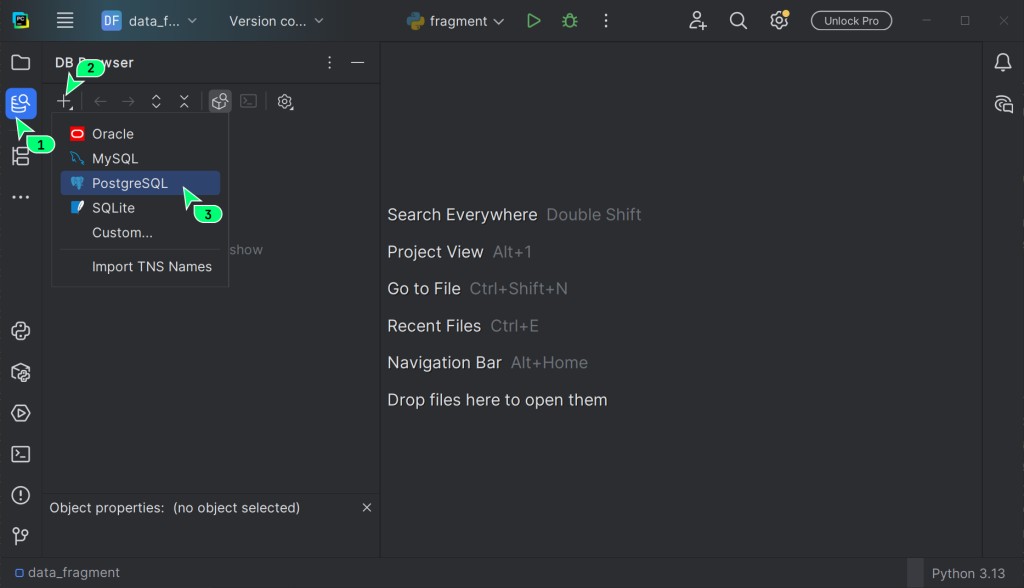
Task: Open the Terminal tool window
Action: pyautogui.click(x=21, y=454)
